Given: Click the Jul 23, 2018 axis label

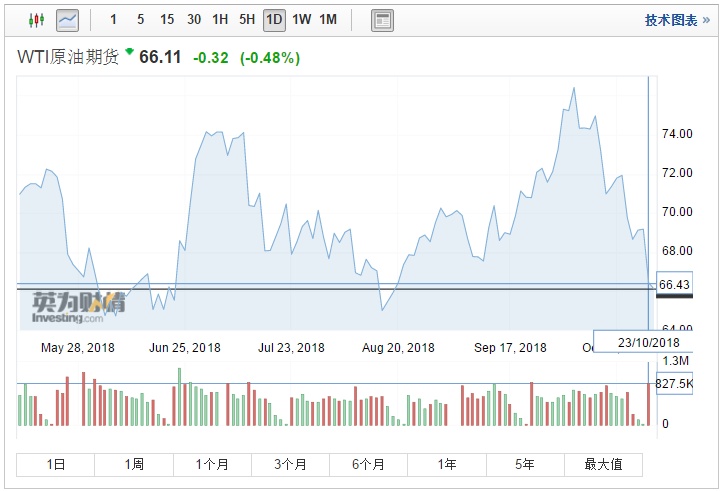Looking at the screenshot, I should 291,347.
